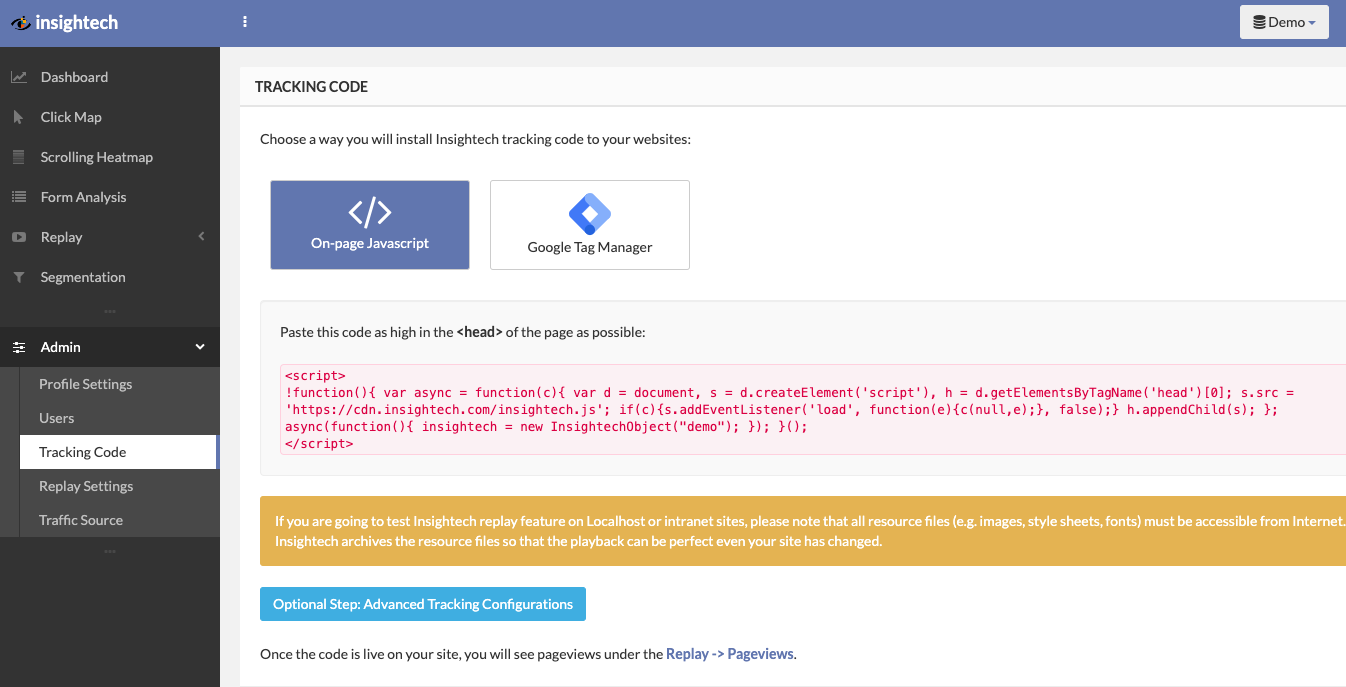The height and width of the screenshot is (687, 1346).
Task: Open Scrolling Heatmap page
Action: point(110,157)
